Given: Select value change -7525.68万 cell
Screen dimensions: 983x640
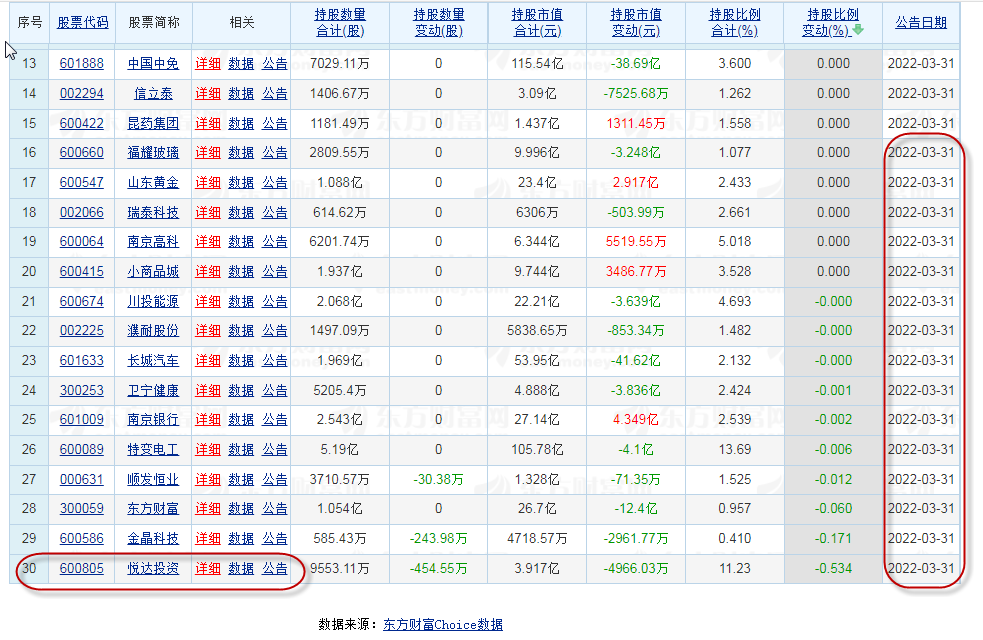Looking at the screenshot, I should coord(636,94).
